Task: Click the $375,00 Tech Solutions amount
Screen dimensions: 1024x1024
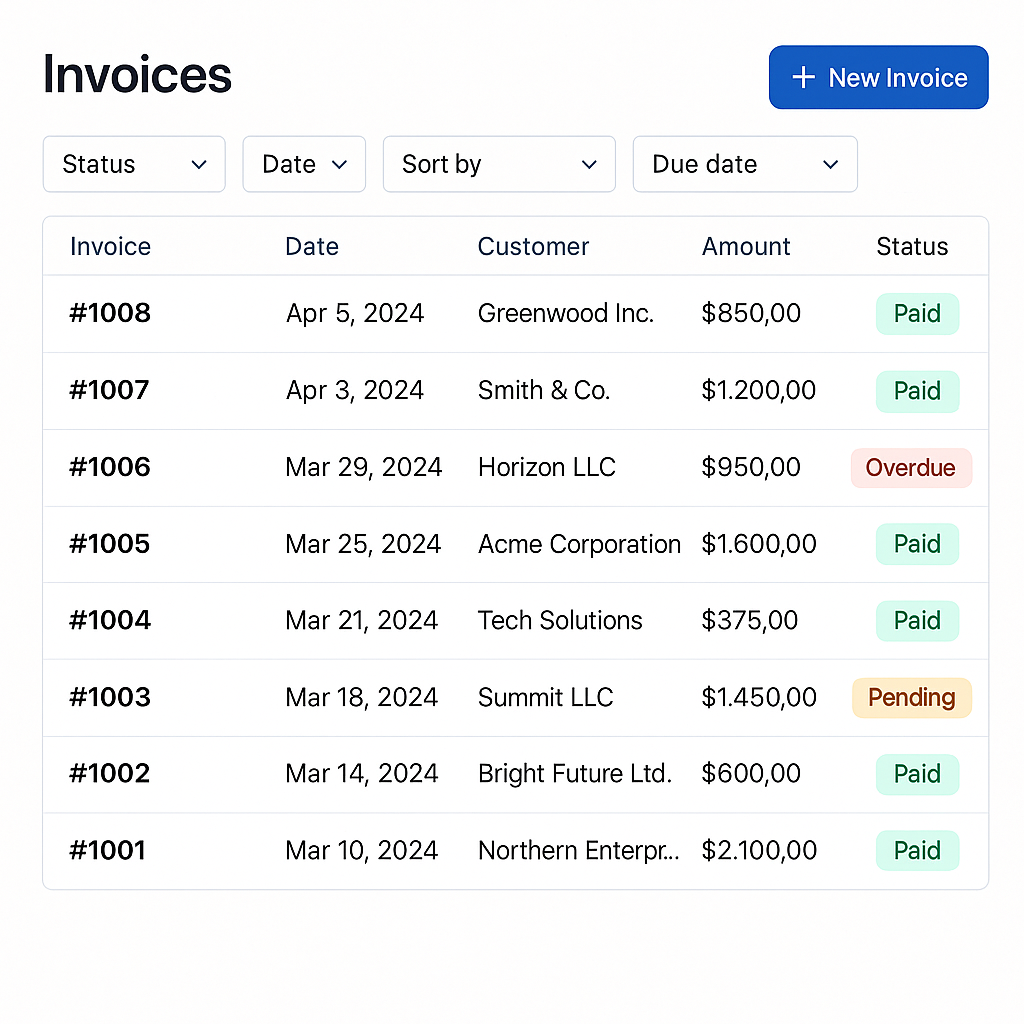Action: coord(750,621)
